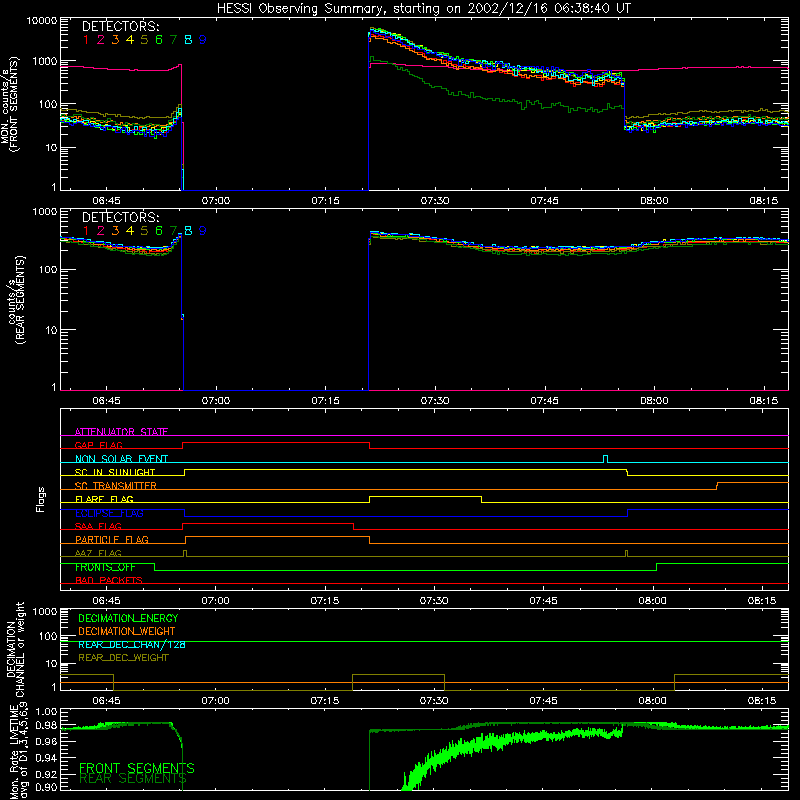Select detector number 9 in the front segments legend

tap(203, 40)
